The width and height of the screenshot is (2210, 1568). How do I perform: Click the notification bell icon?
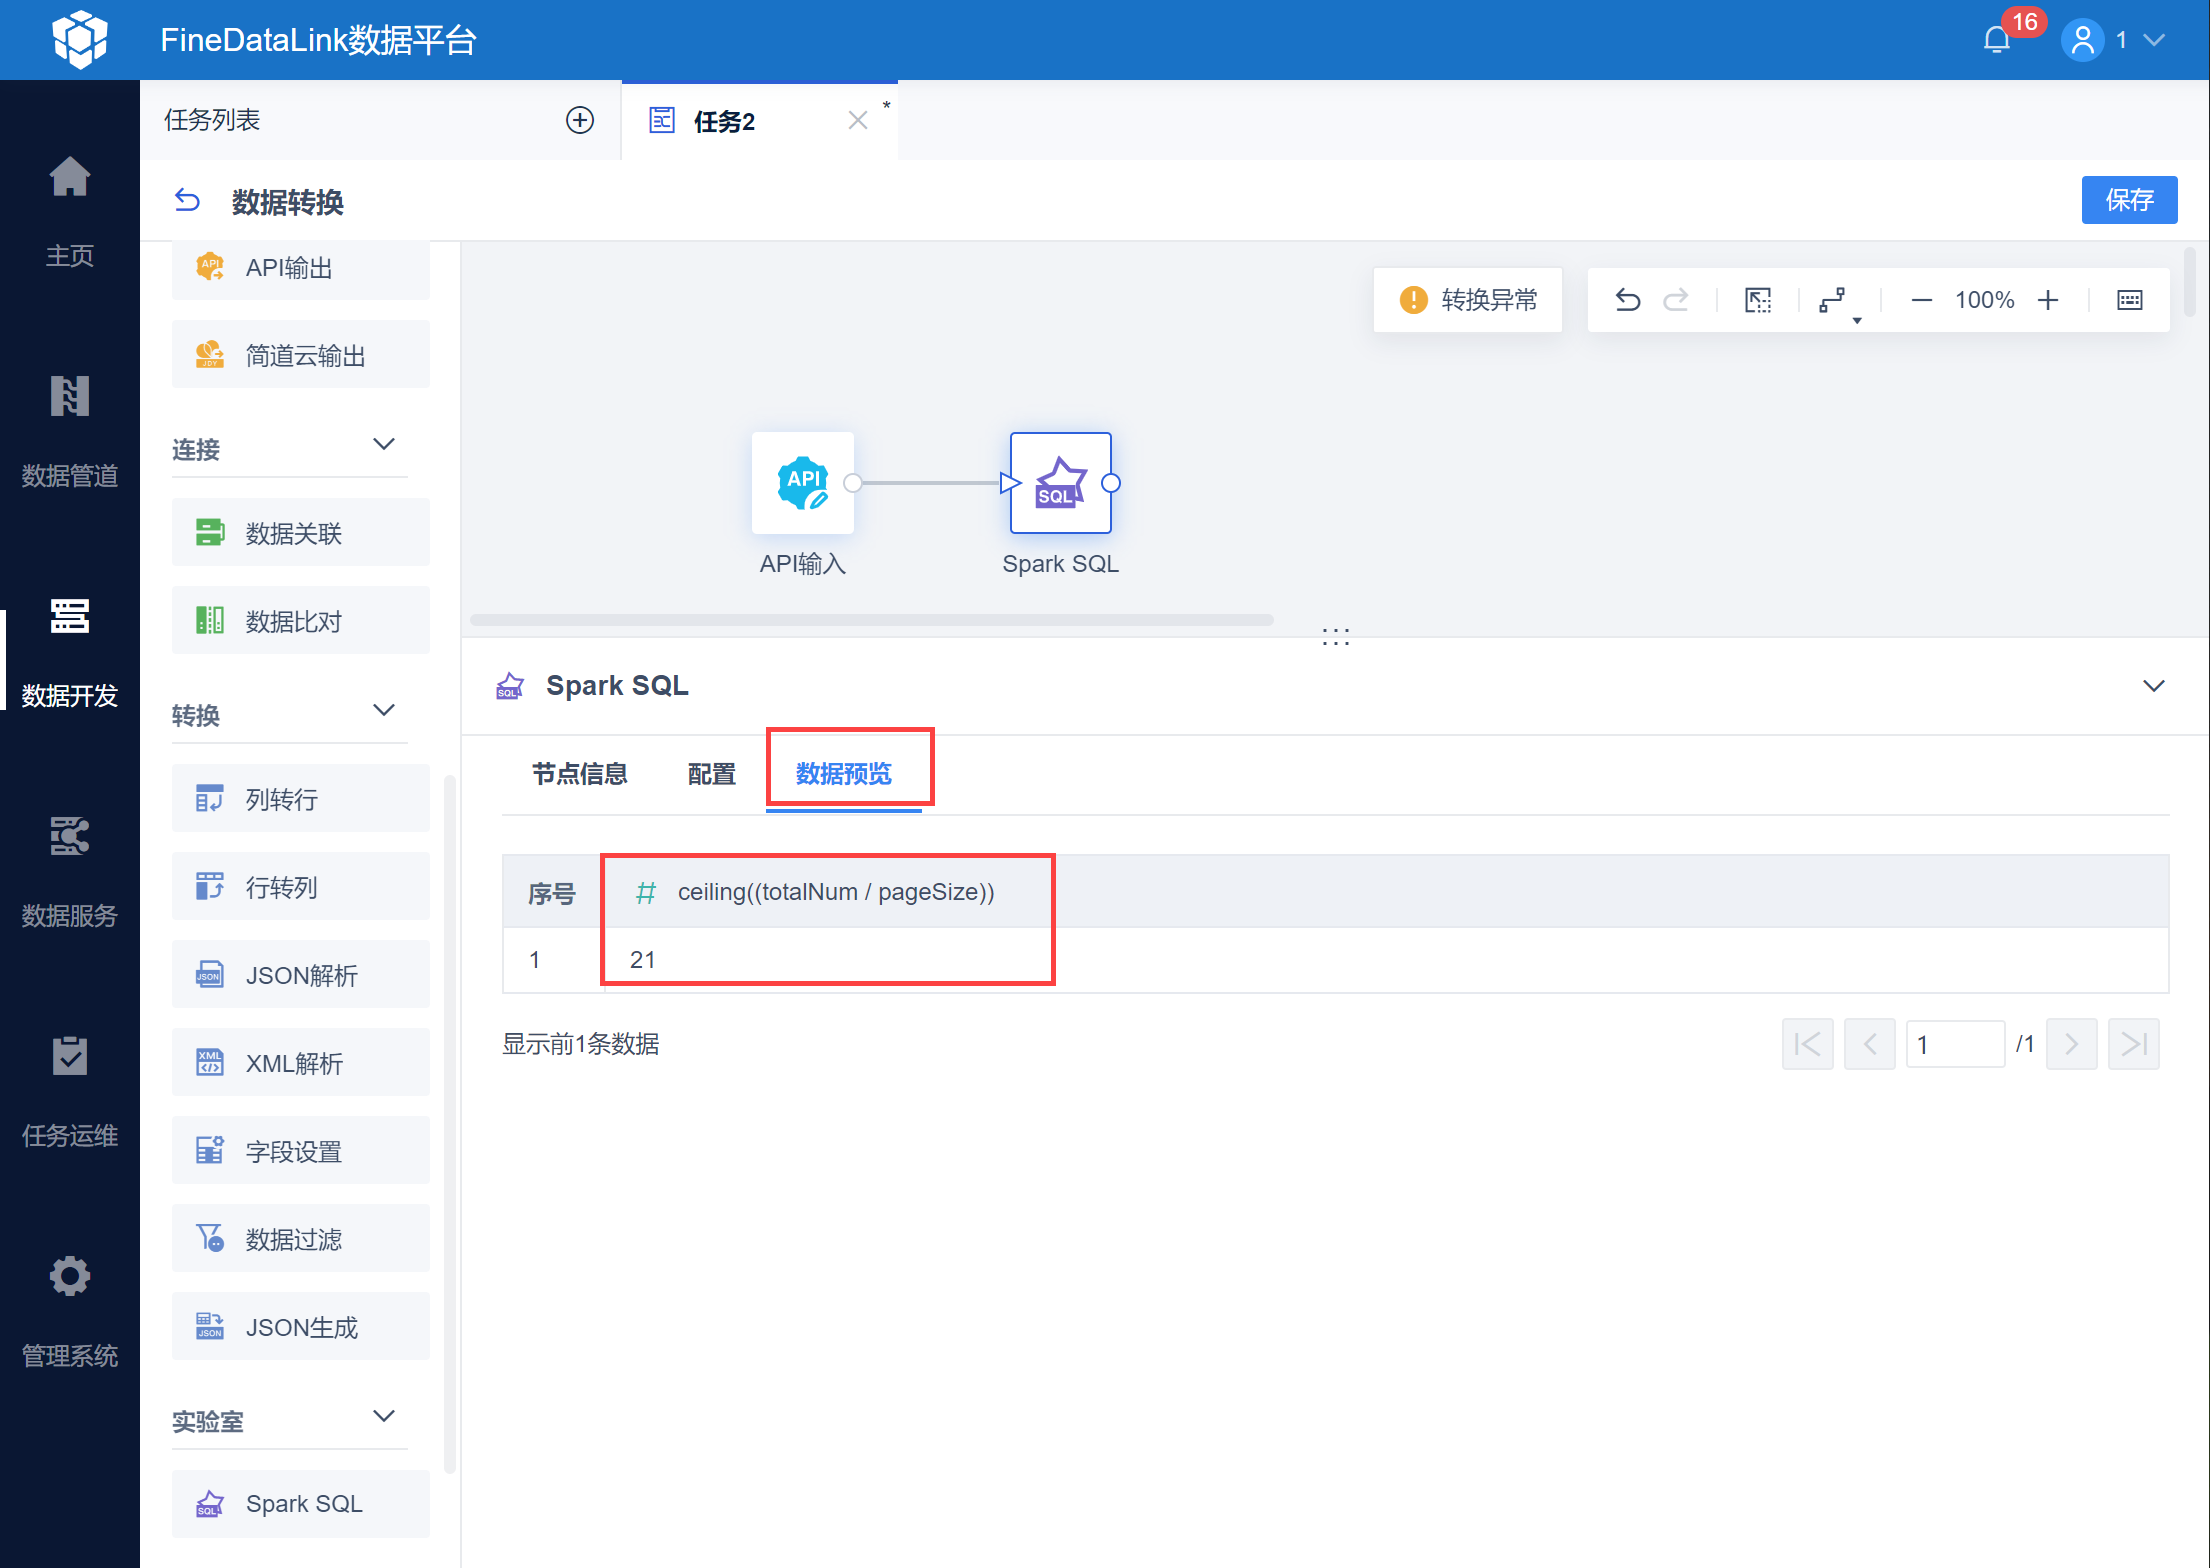coord(1996,40)
